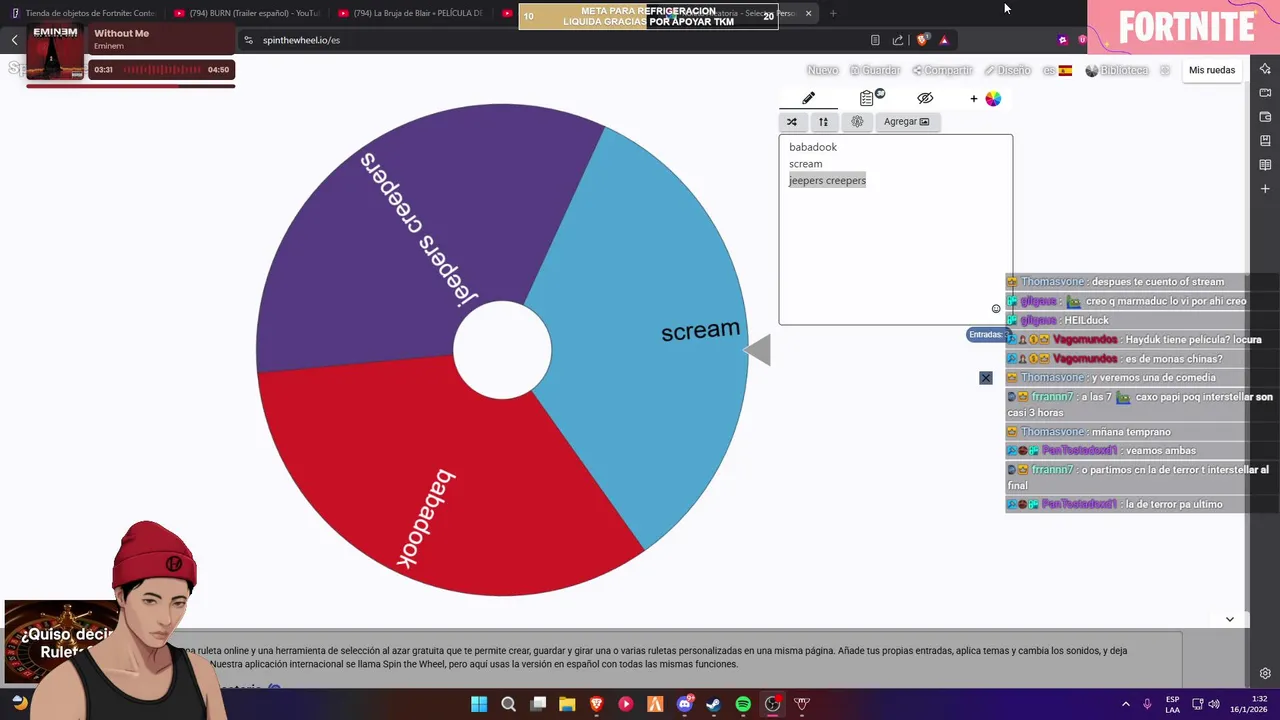Click the red 'babadook' wheel segment
This screenshot has width=1280, height=720.
tap(440, 480)
